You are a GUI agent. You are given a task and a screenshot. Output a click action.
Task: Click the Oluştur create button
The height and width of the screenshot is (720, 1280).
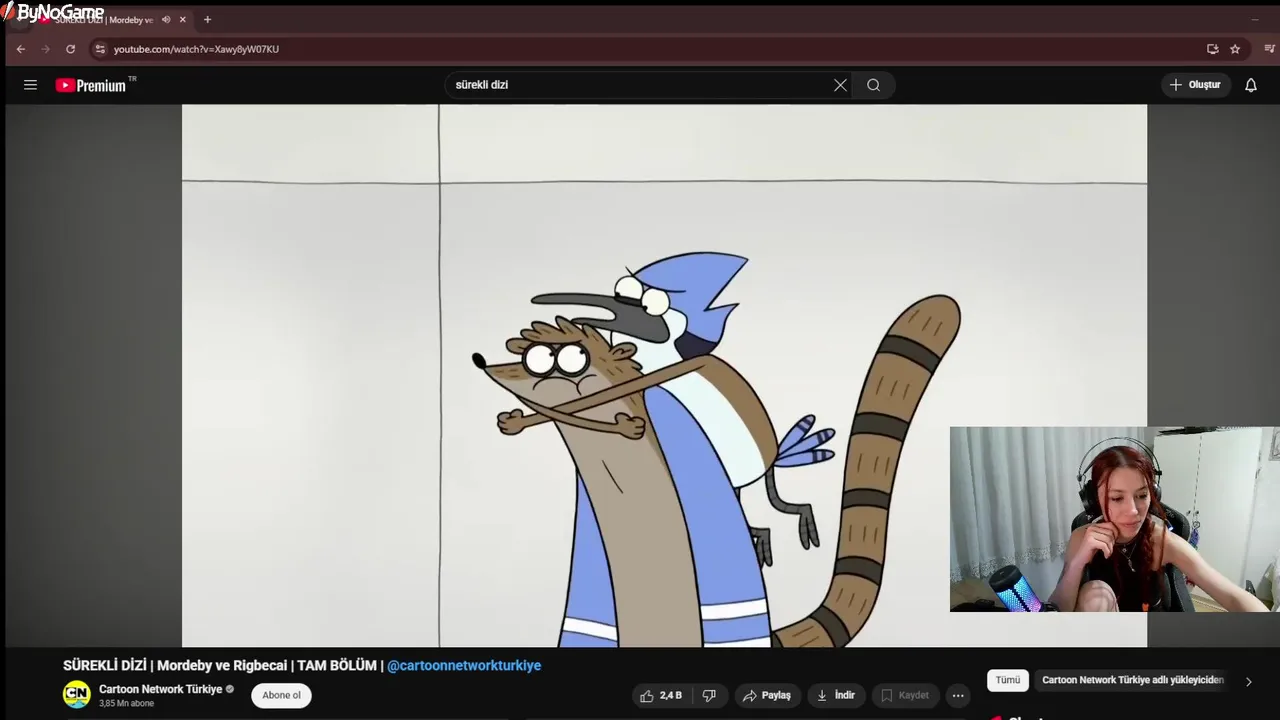click(x=1195, y=85)
